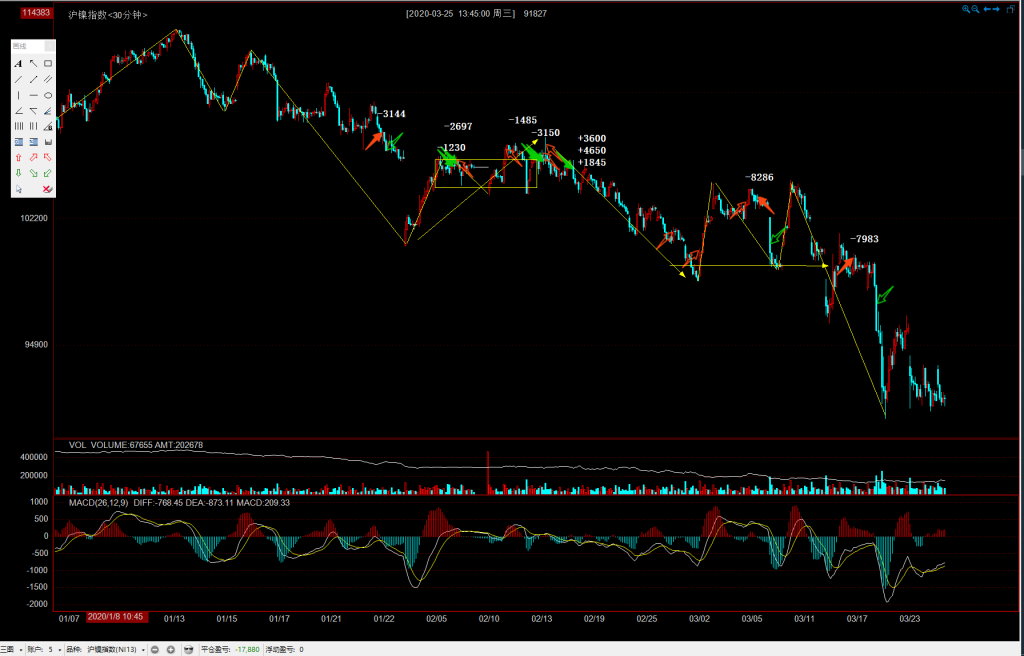Zoom in the chart with magnifier plus
1024x656 pixels.
tap(966, 9)
